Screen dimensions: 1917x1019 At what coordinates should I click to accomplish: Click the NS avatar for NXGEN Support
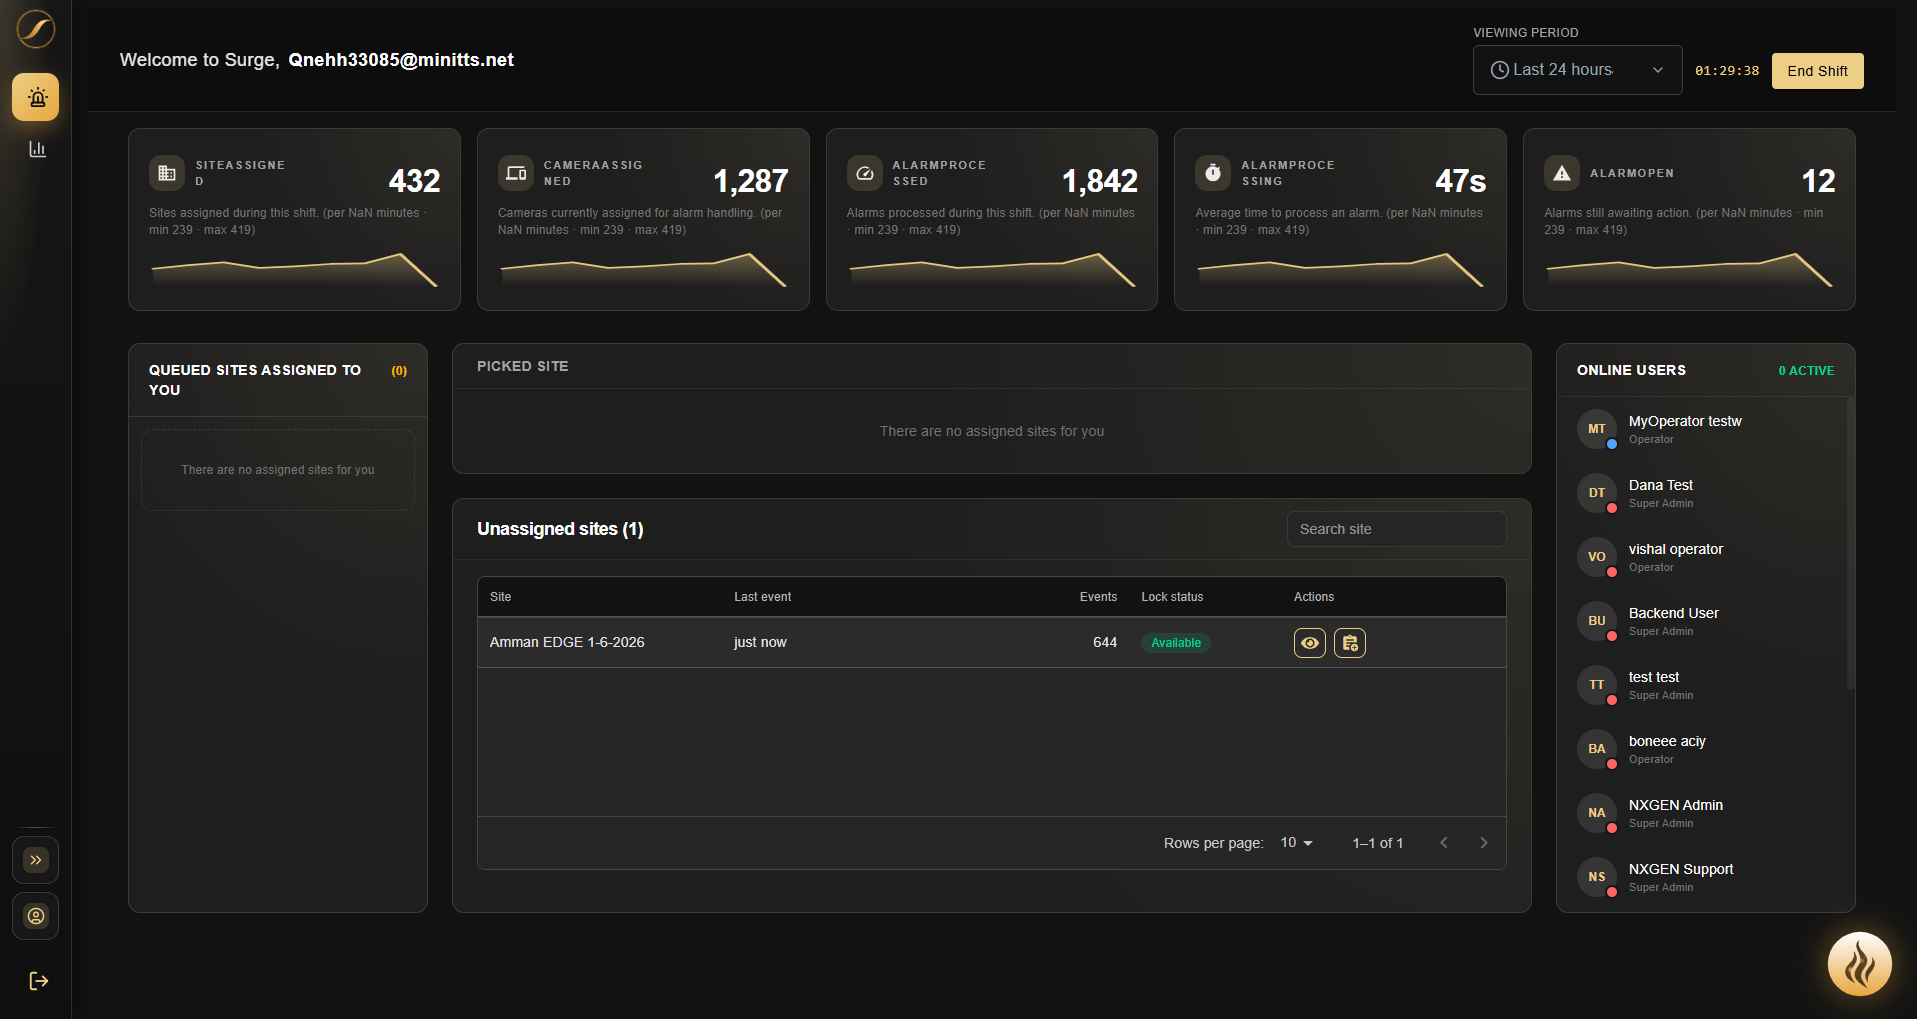click(1597, 877)
